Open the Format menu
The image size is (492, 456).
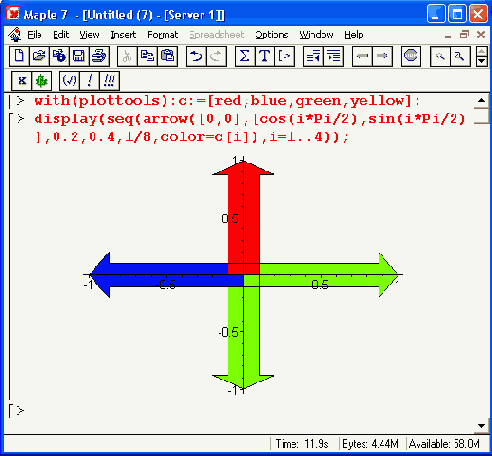pyautogui.click(x=163, y=35)
